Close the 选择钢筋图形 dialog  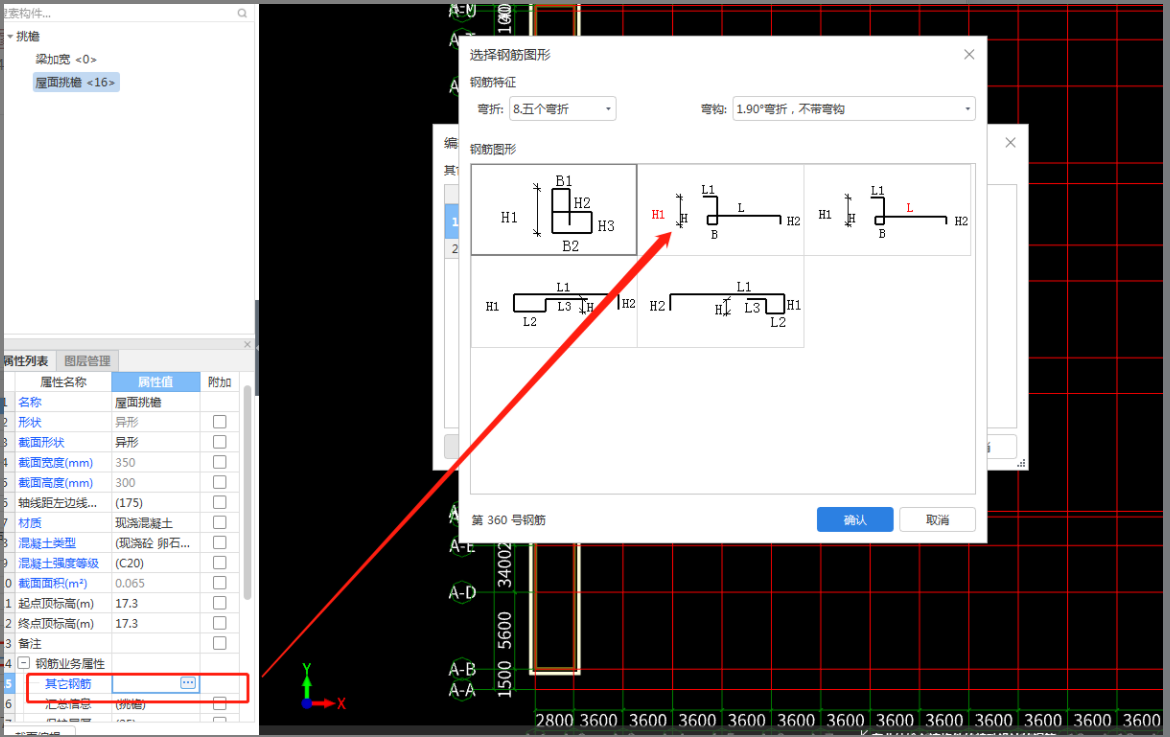pyautogui.click(x=969, y=54)
